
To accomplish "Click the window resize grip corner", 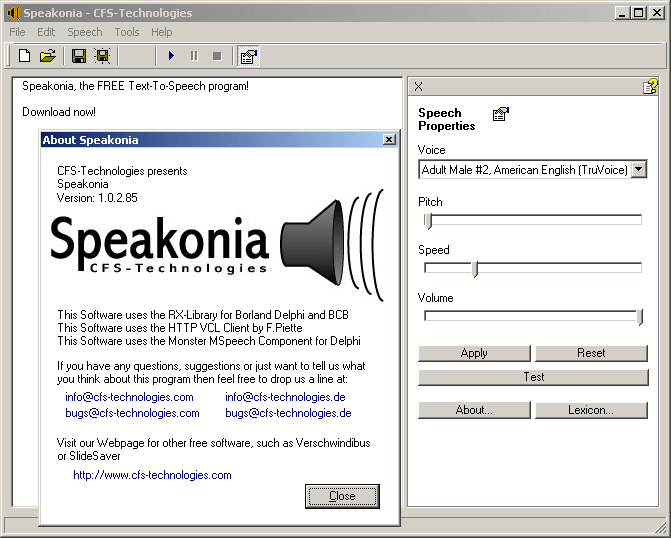I will [660, 527].
